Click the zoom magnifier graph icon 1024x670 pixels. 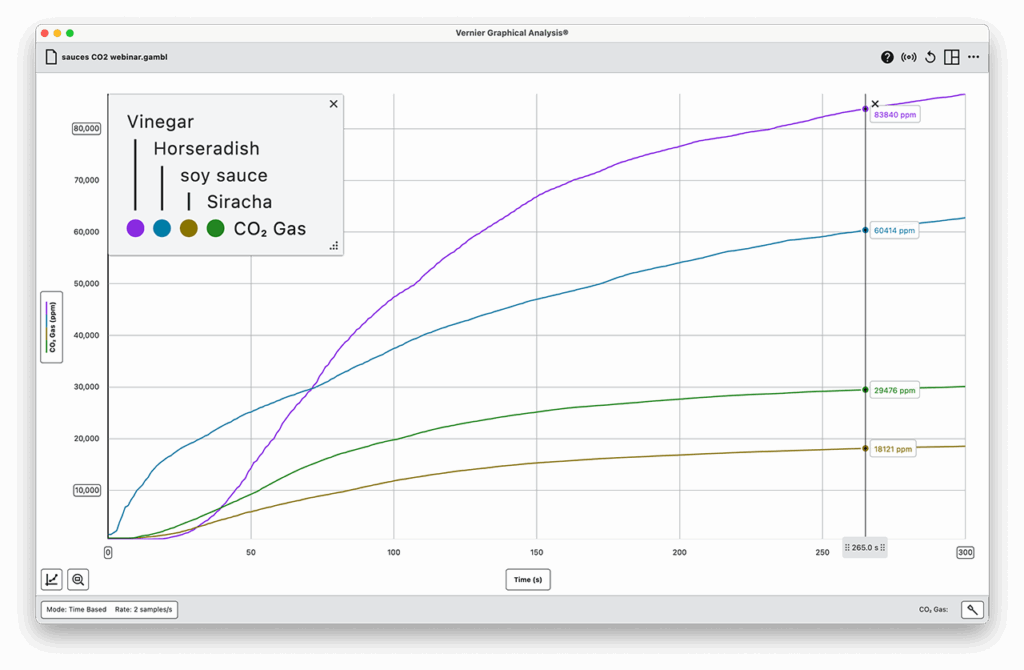78,579
